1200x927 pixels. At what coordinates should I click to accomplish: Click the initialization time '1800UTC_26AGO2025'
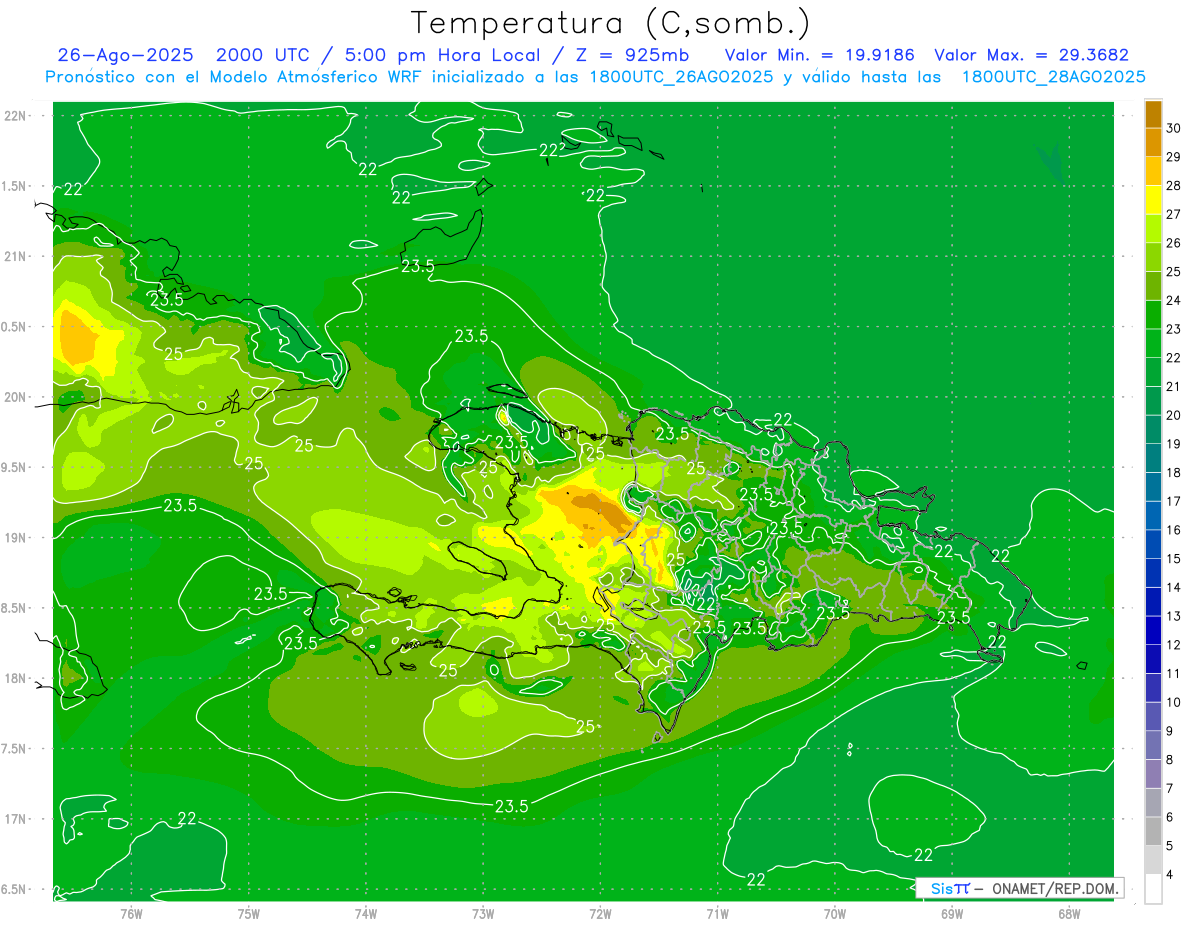(680, 77)
